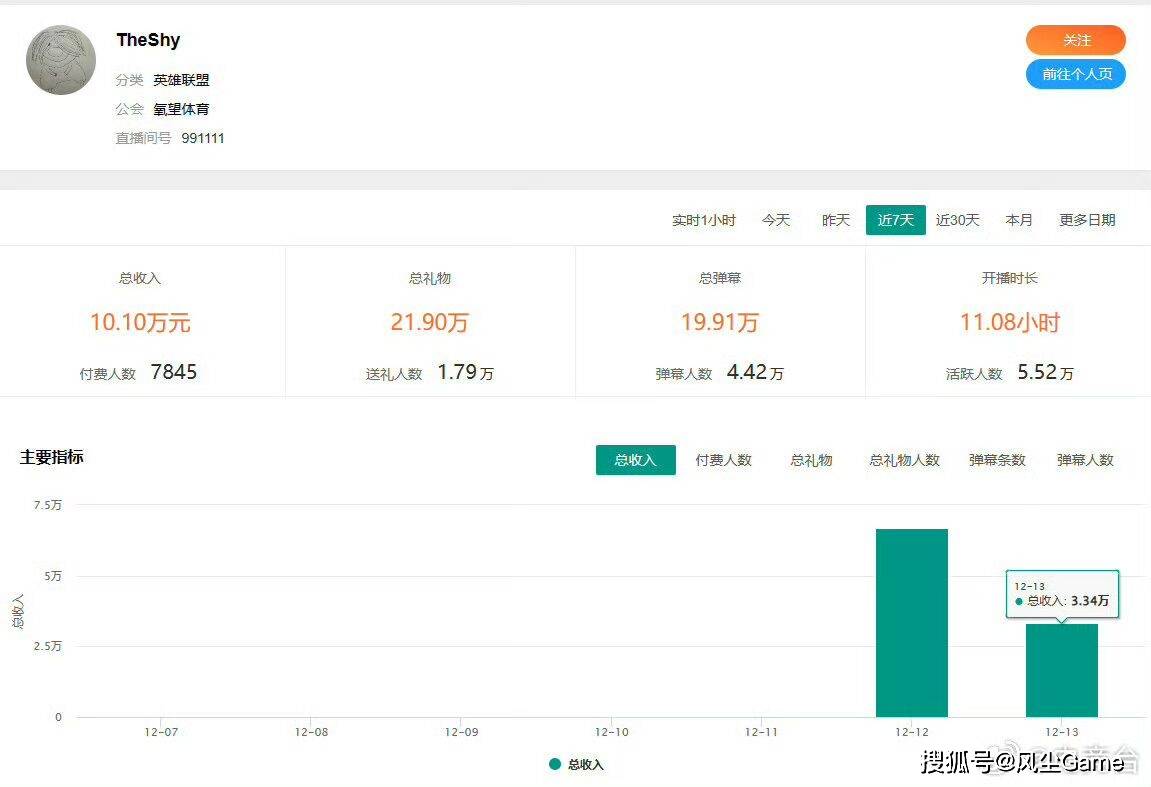The width and height of the screenshot is (1151, 787).
Task: Switch chart to 弹幕人数 metric
Action: tap(1085, 460)
